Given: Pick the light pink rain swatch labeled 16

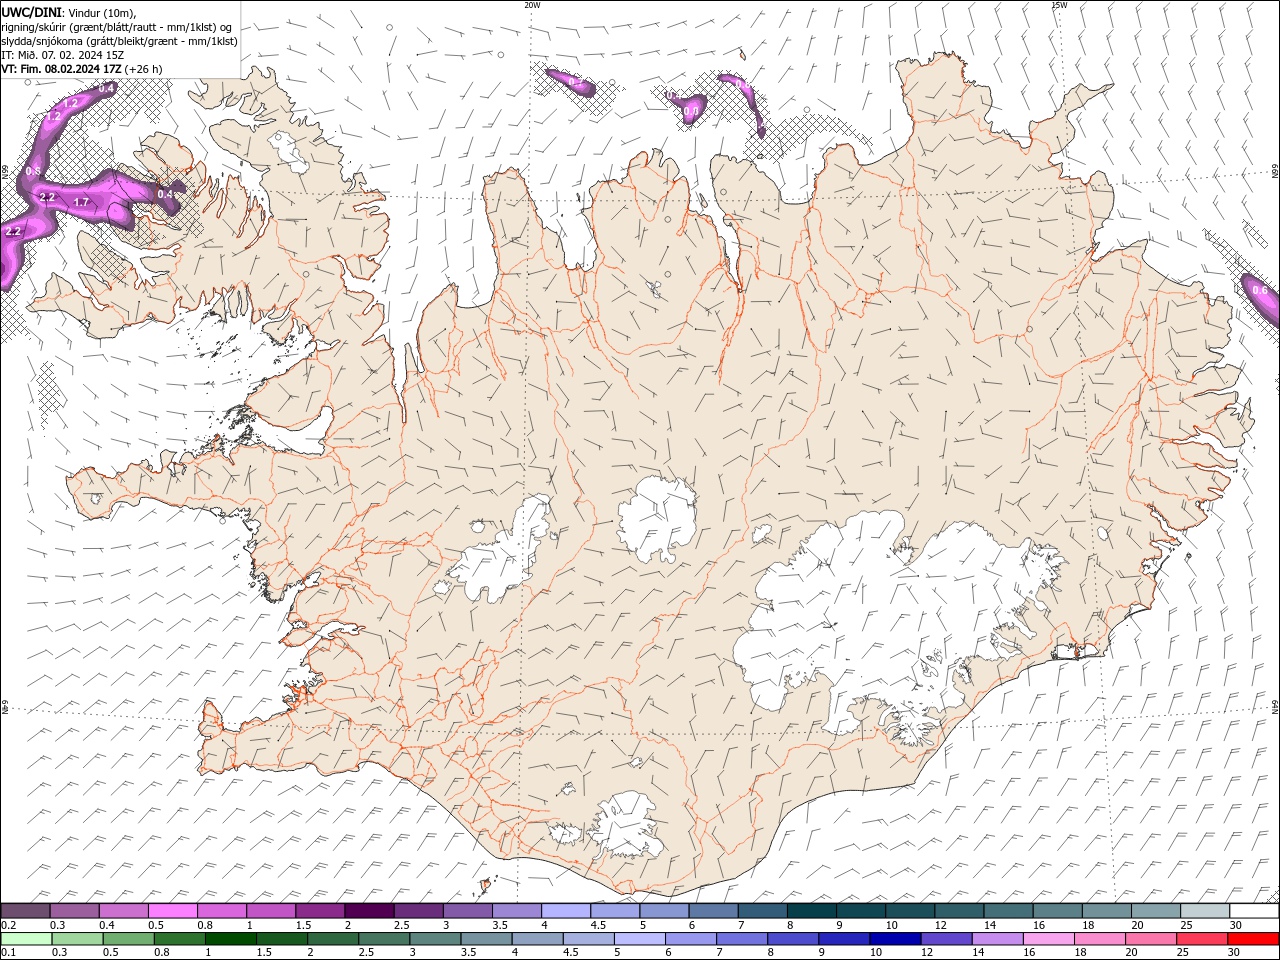Looking at the screenshot, I should coord(1047,939).
